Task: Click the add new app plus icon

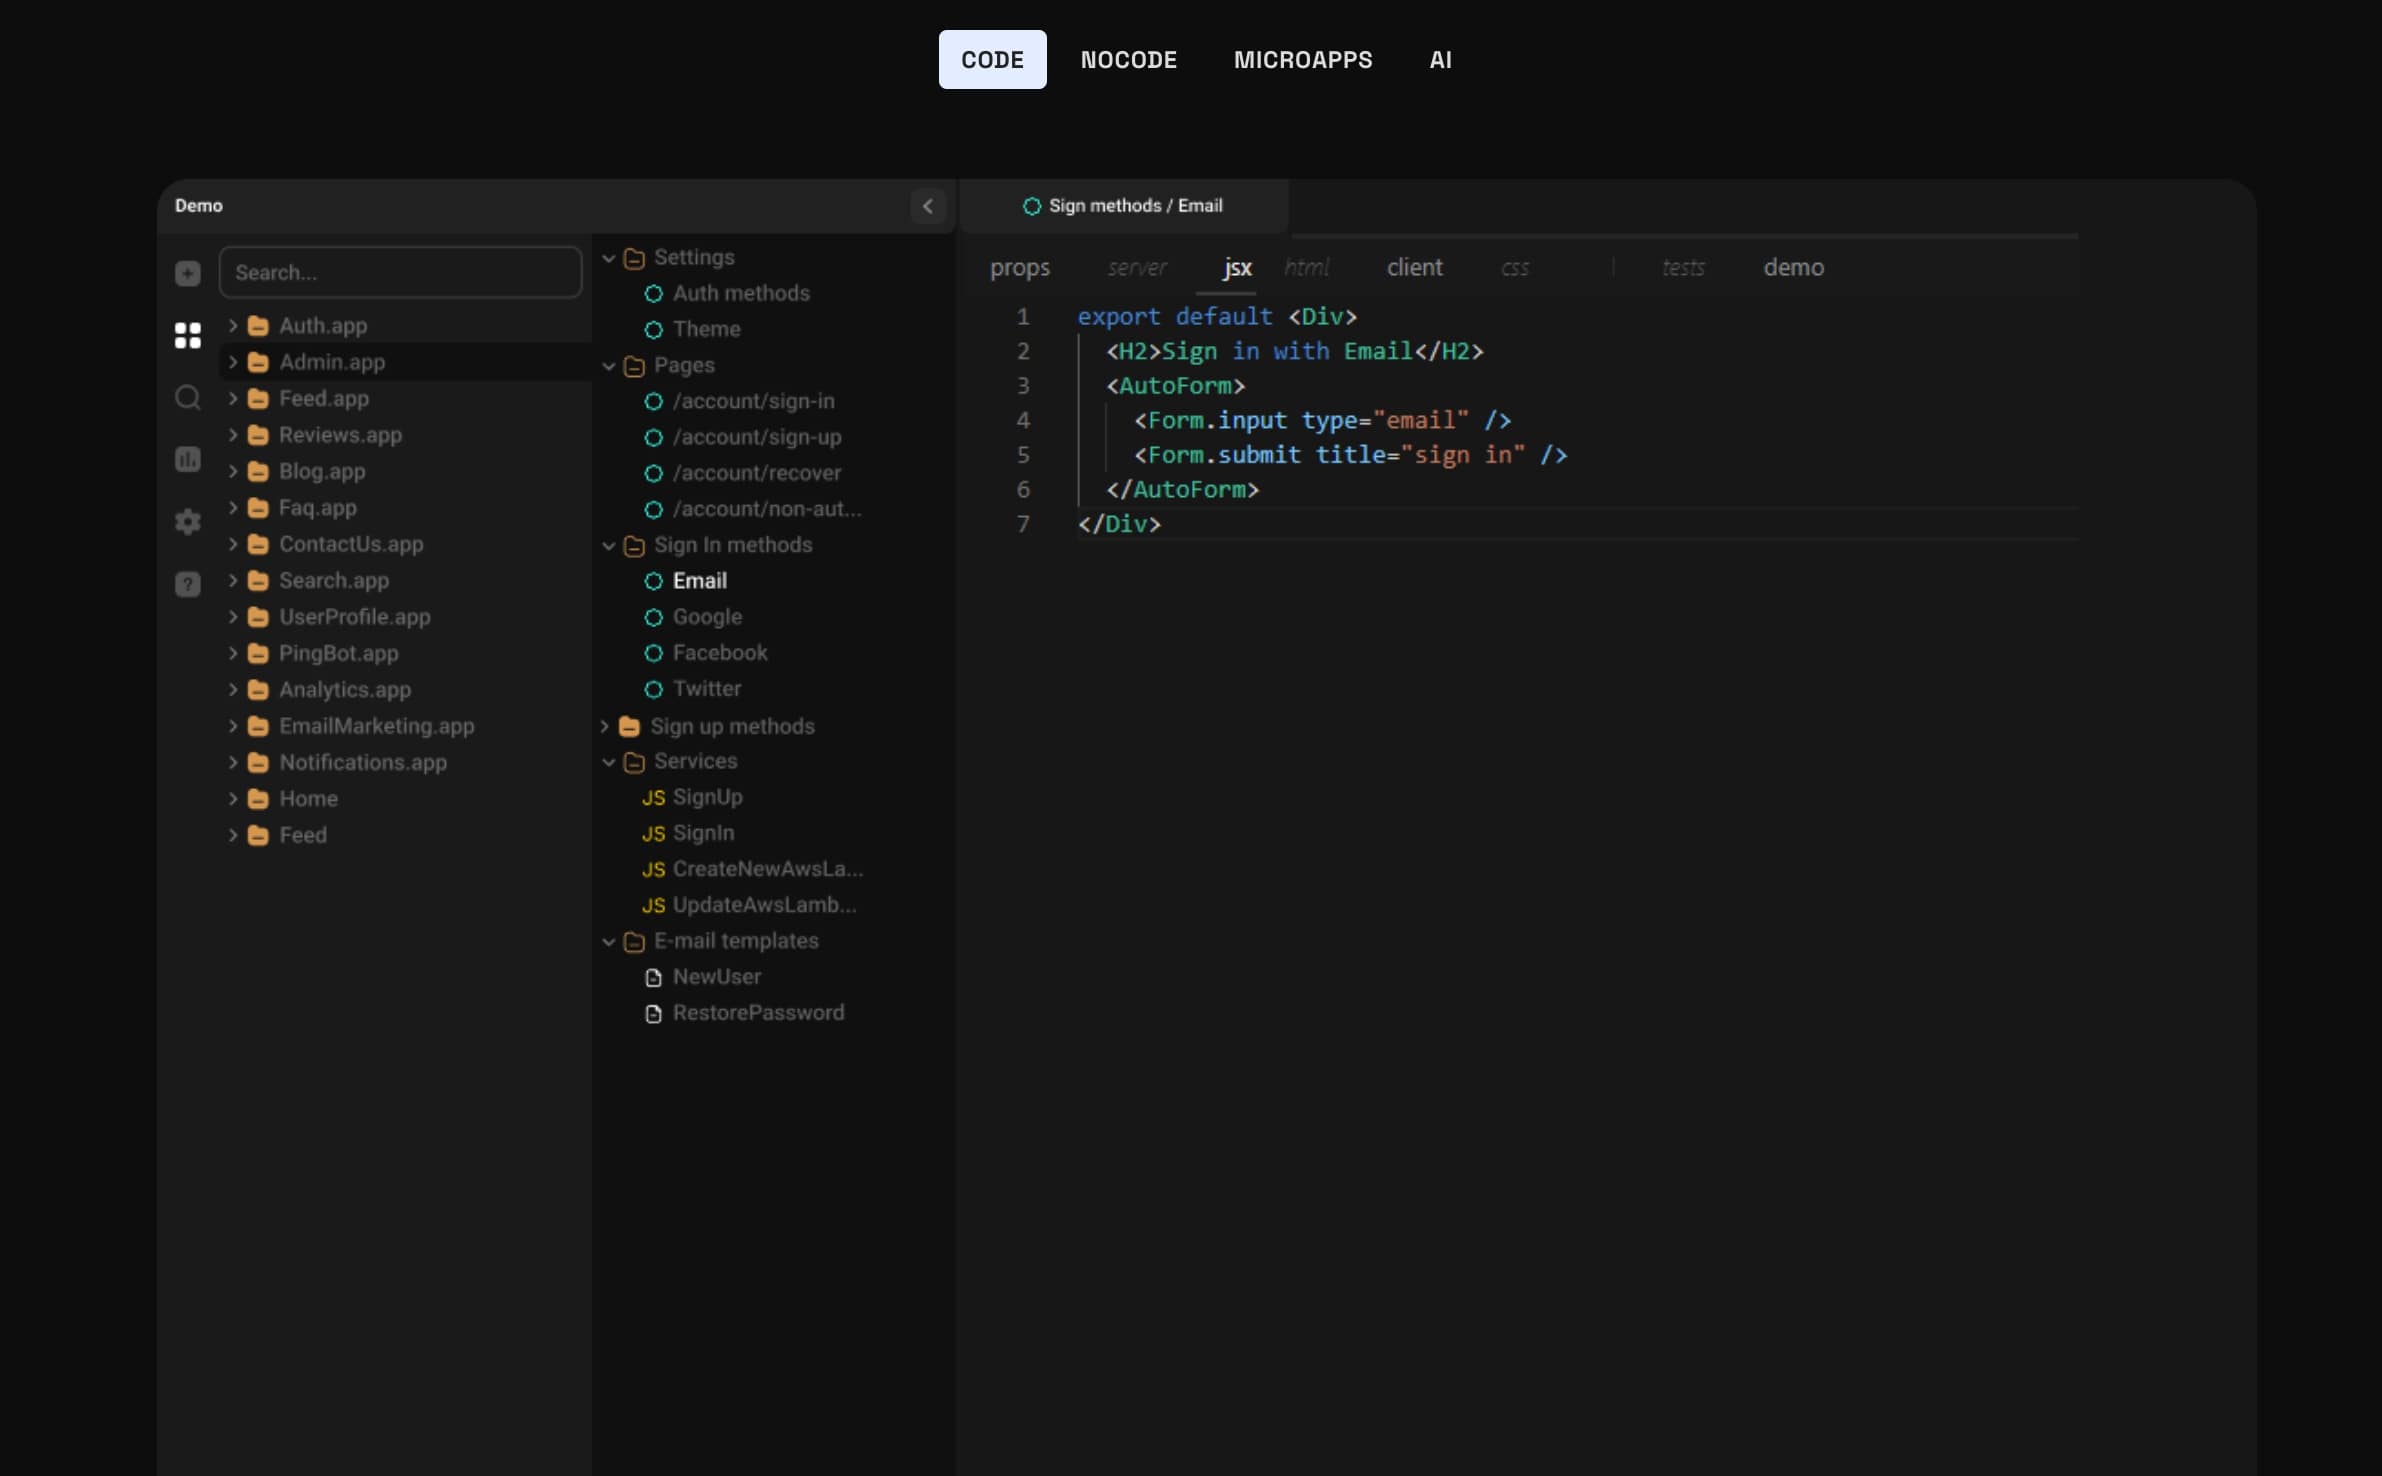Action: coord(188,273)
